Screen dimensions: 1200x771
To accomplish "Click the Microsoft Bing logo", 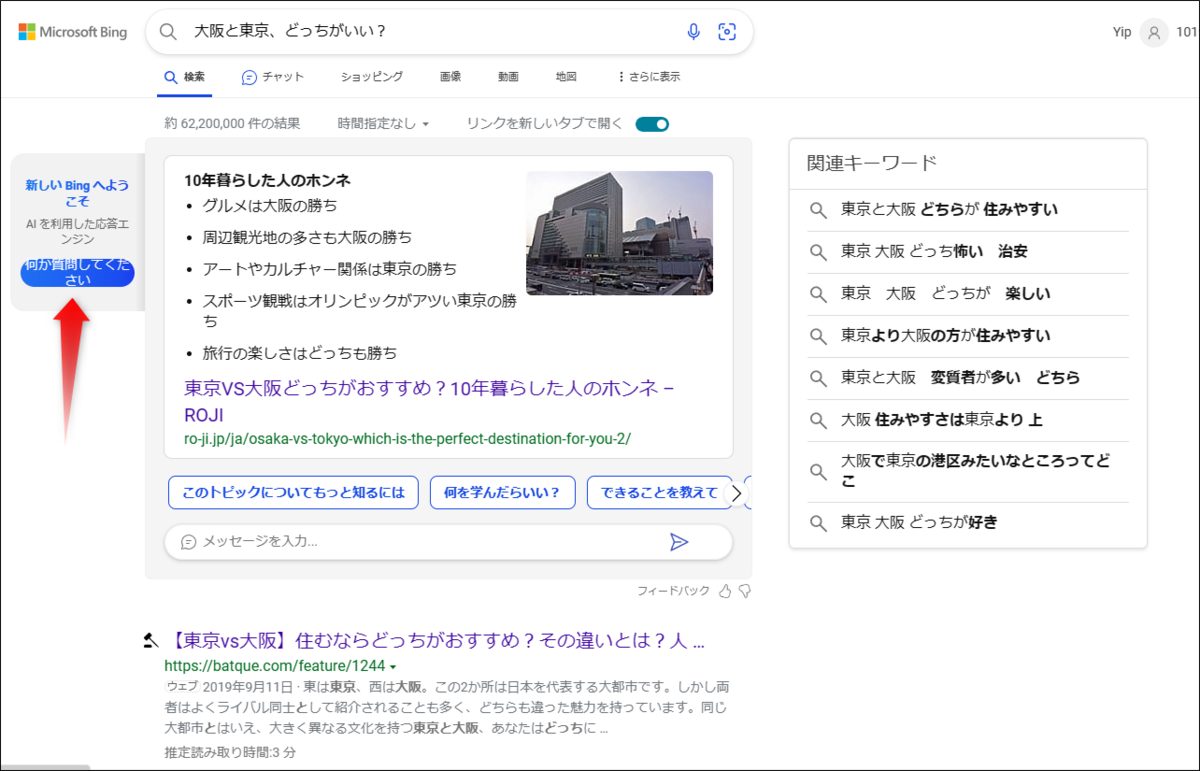I will (x=73, y=32).
